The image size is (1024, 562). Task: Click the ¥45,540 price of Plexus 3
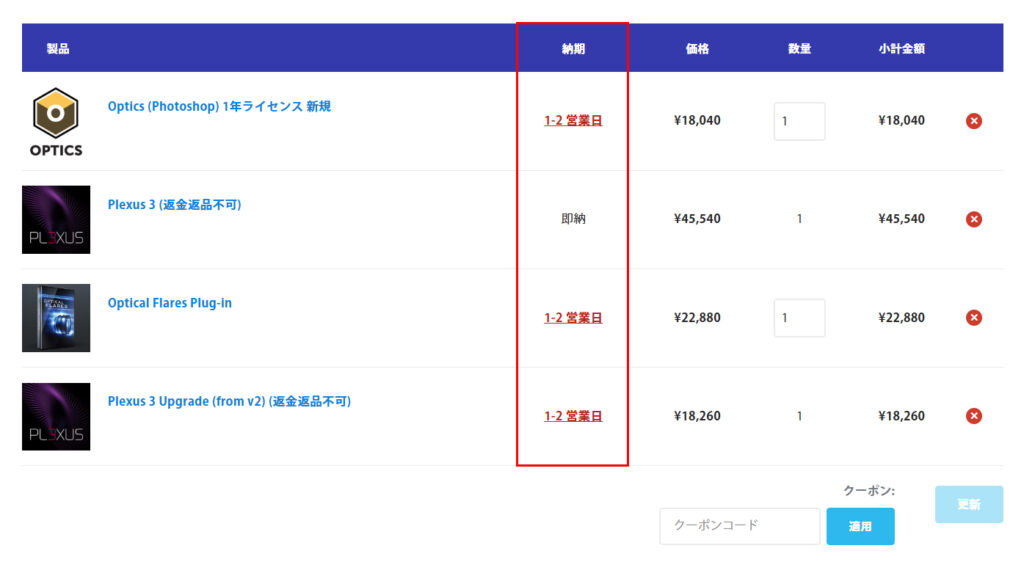tap(697, 219)
